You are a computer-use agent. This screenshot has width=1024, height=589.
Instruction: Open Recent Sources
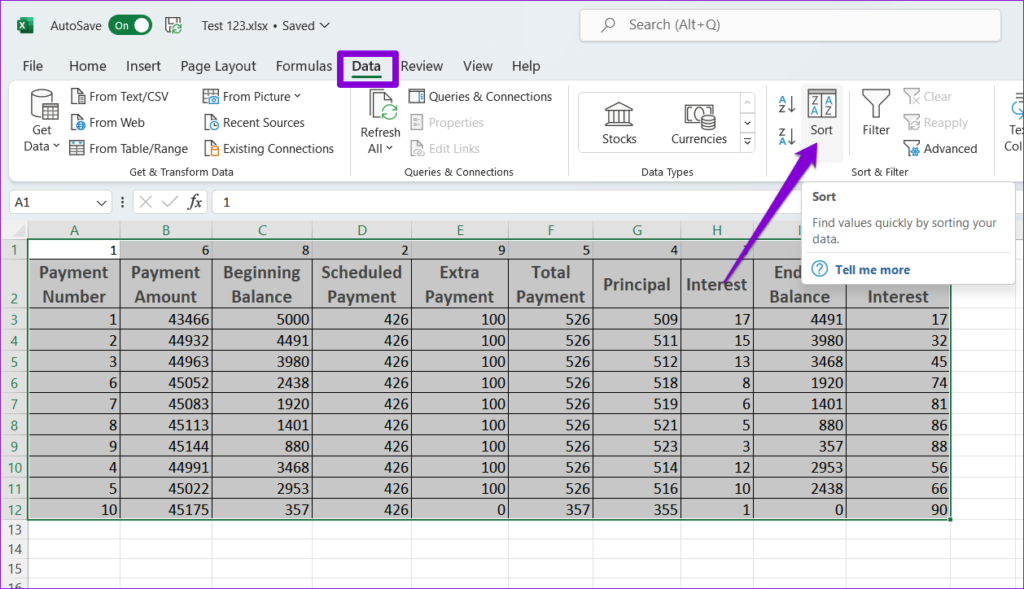tap(256, 122)
